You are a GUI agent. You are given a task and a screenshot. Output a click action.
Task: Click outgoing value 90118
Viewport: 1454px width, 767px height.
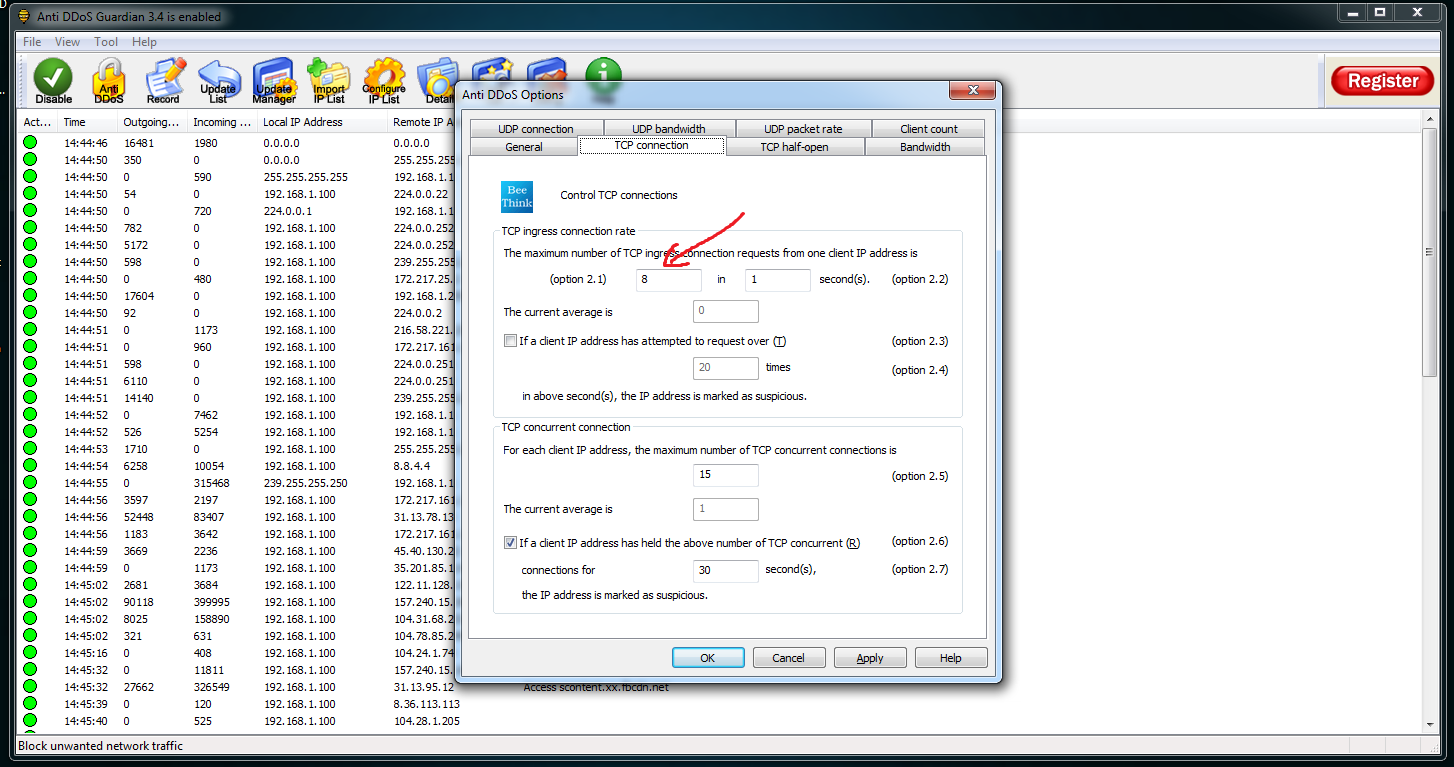140,602
